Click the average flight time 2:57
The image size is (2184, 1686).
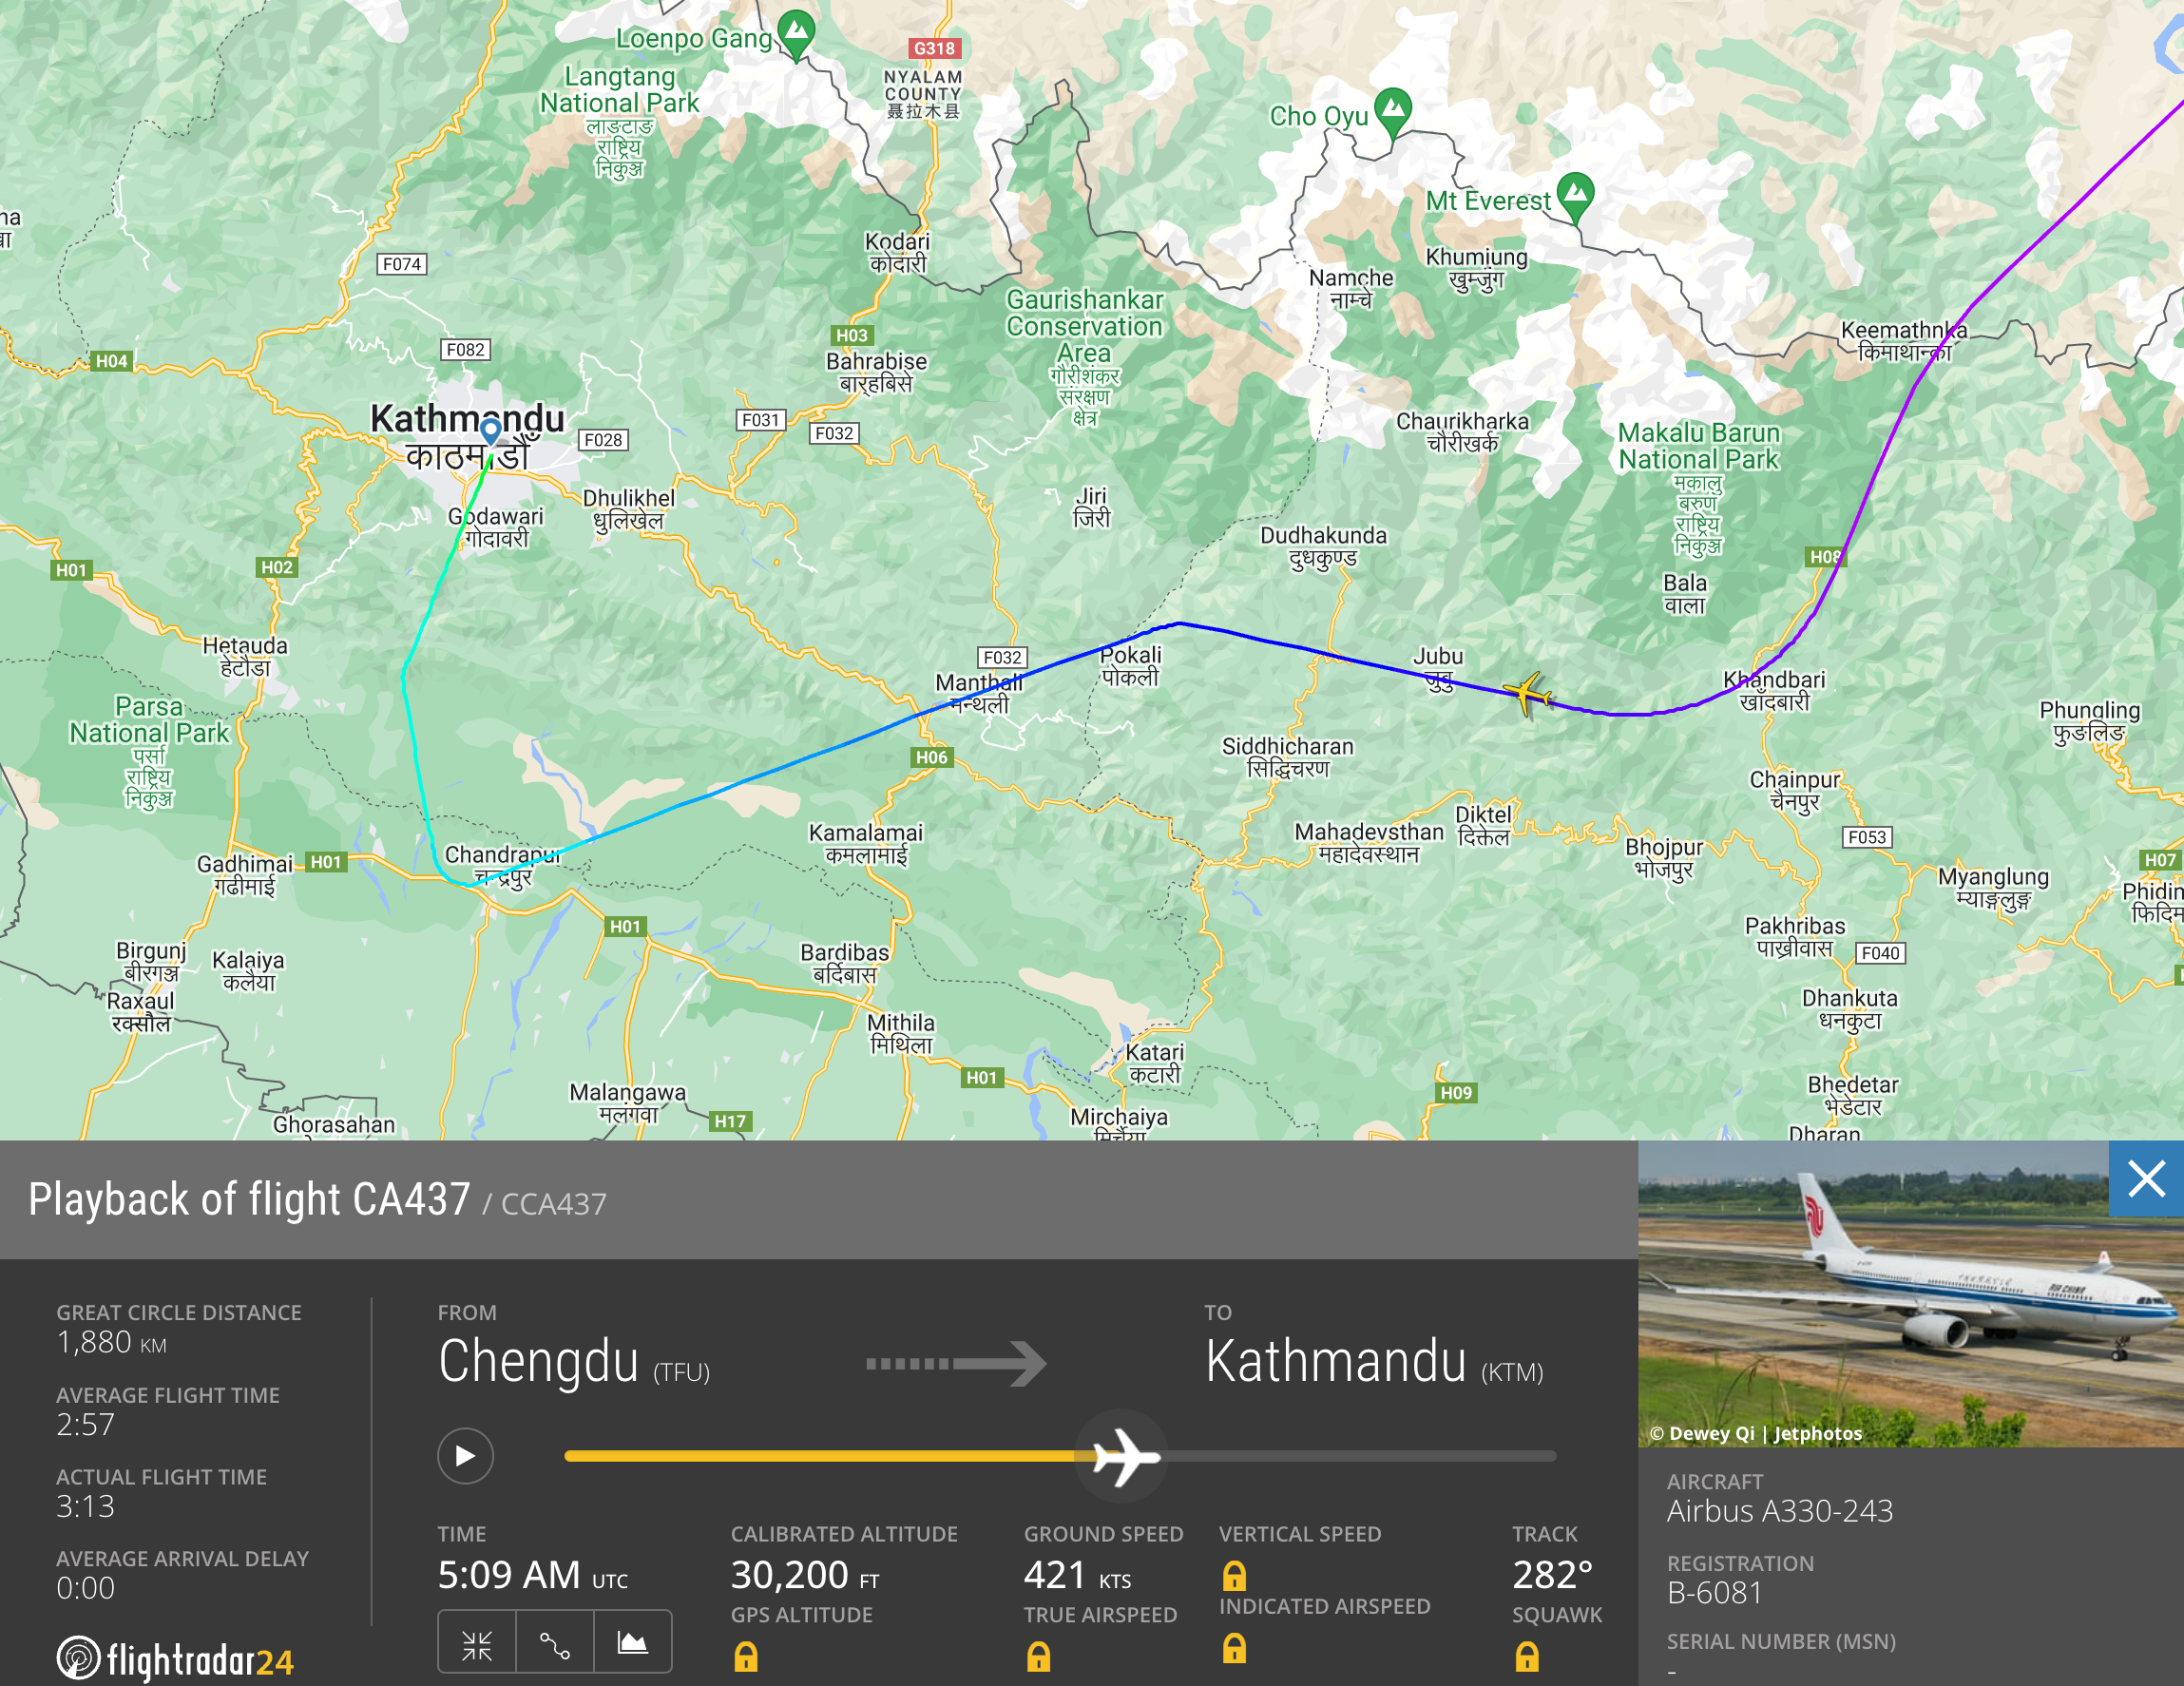click(x=86, y=1424)
